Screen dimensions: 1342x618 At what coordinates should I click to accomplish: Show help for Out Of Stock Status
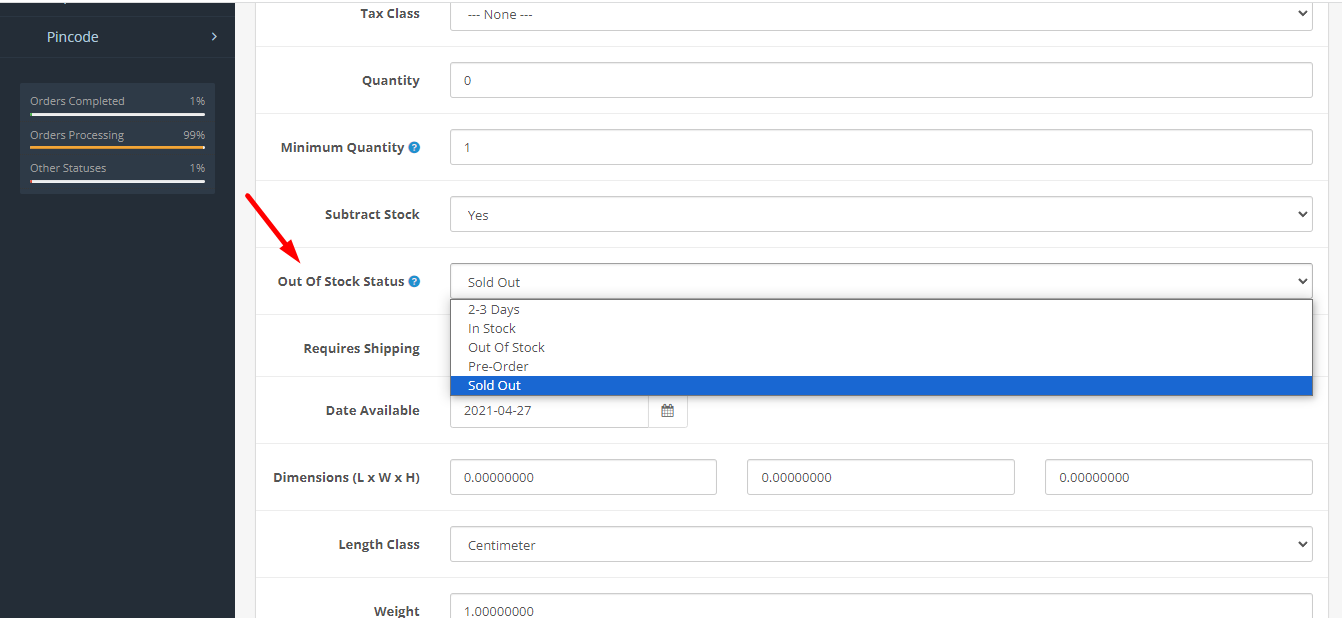pyautogui.click(x=414, y=281)
